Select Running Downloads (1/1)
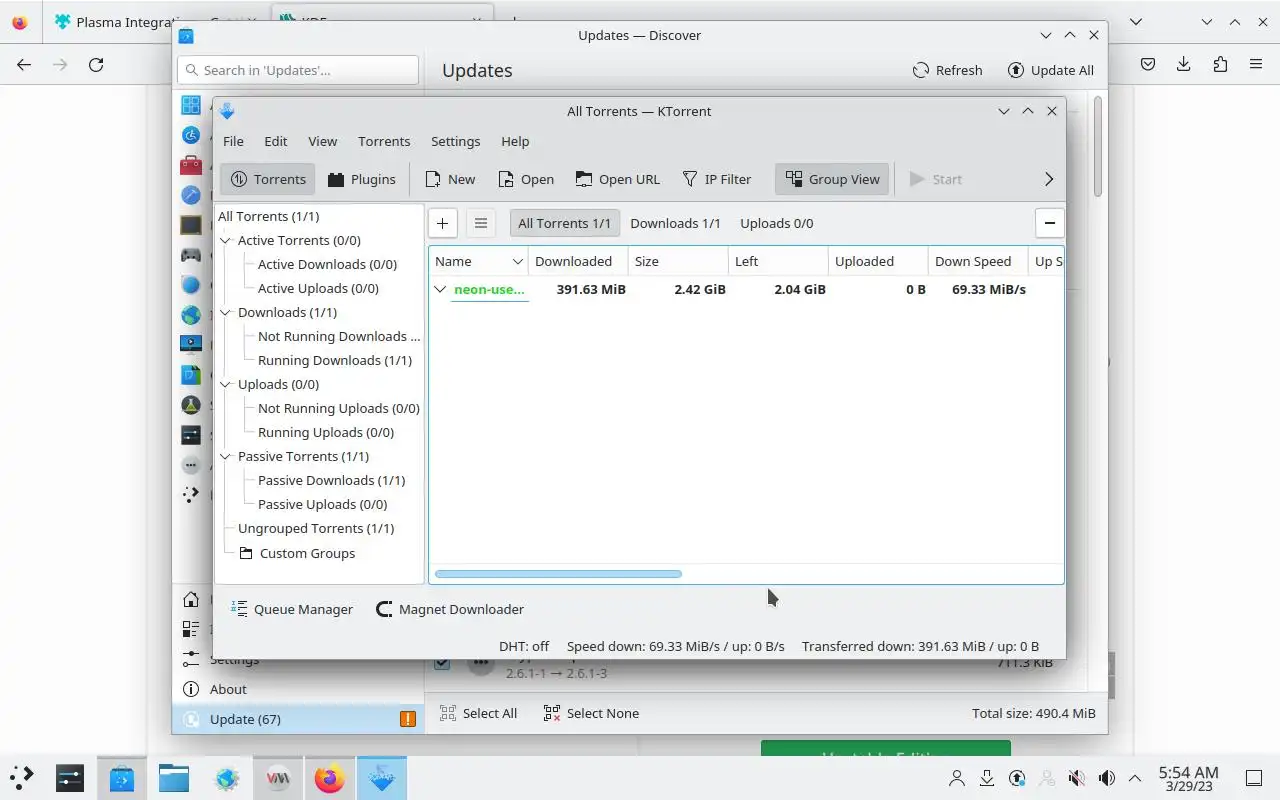Screen dimensions: 1280x800 [x=335, y=360]
